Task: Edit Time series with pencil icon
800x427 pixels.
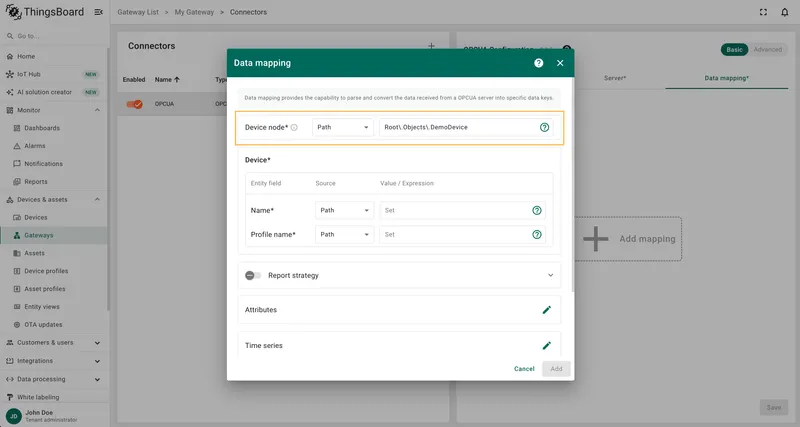Action: (x=546, y=345)
